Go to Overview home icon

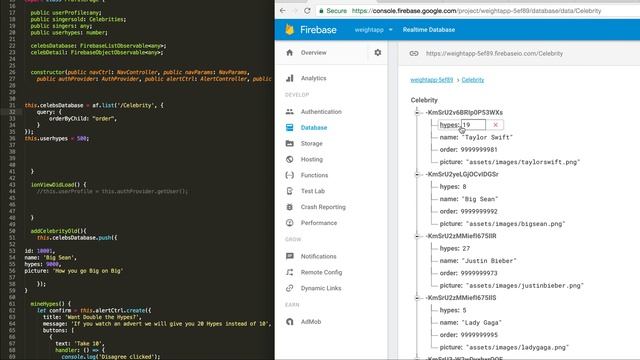(x=290, y=53)
